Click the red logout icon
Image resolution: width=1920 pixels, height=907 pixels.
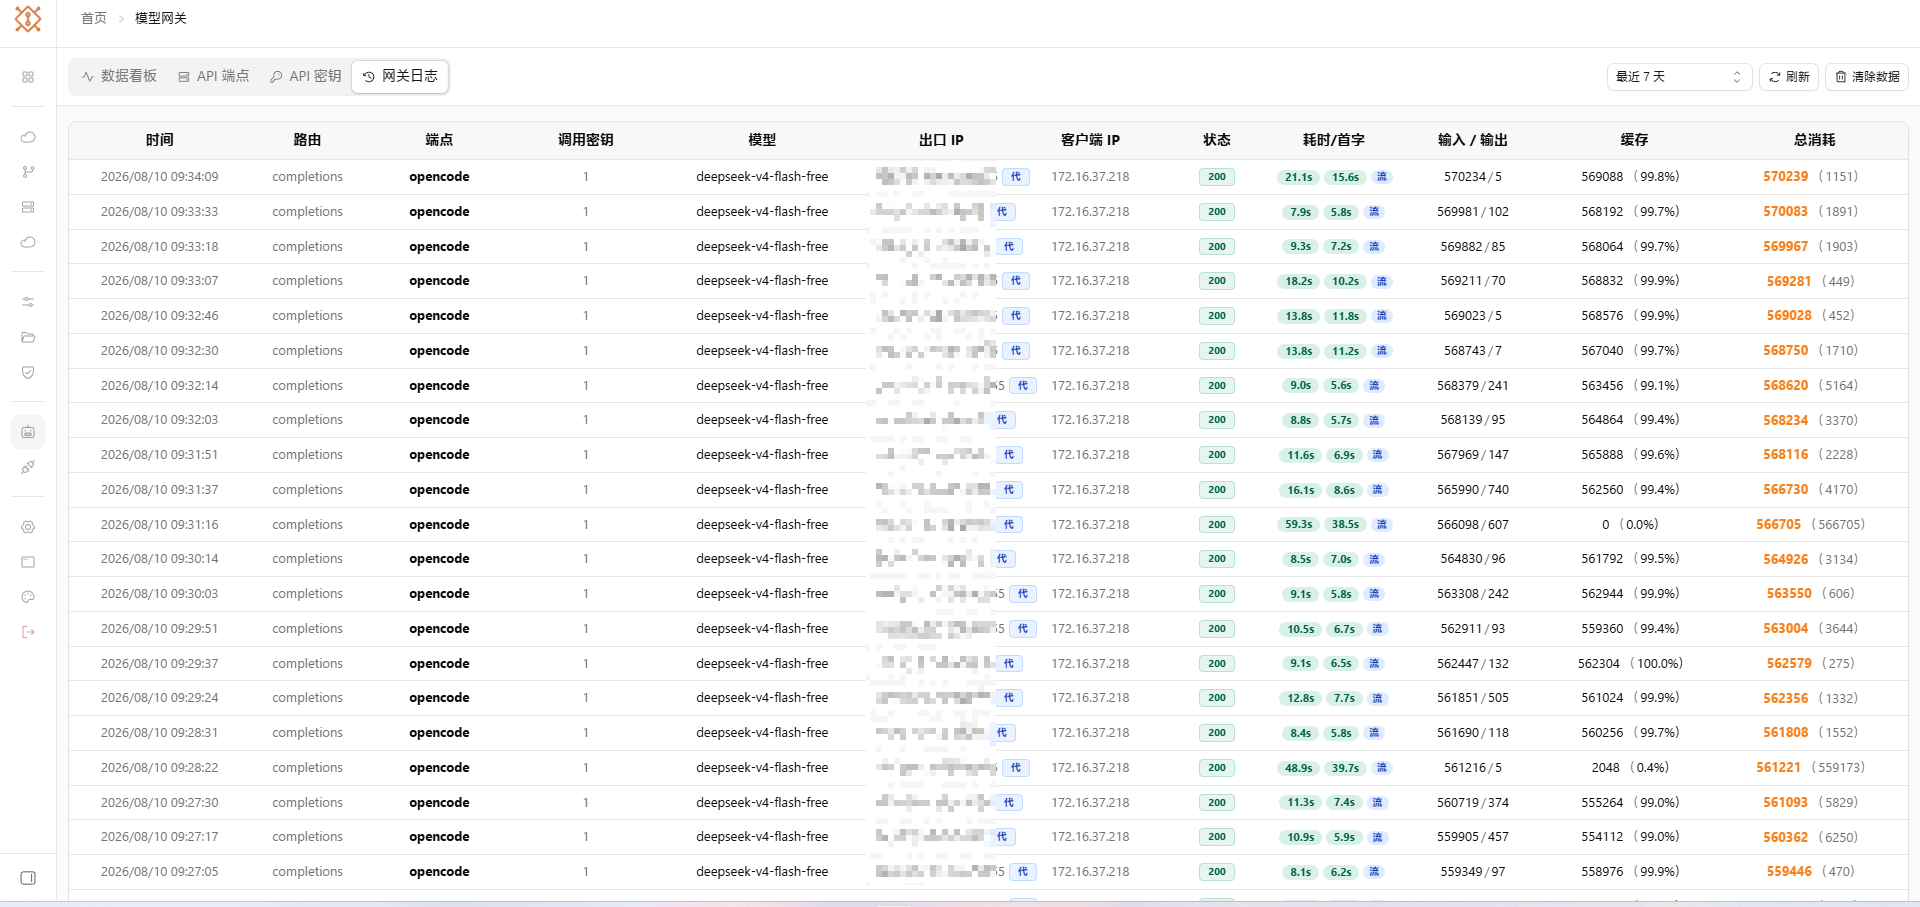28,632
